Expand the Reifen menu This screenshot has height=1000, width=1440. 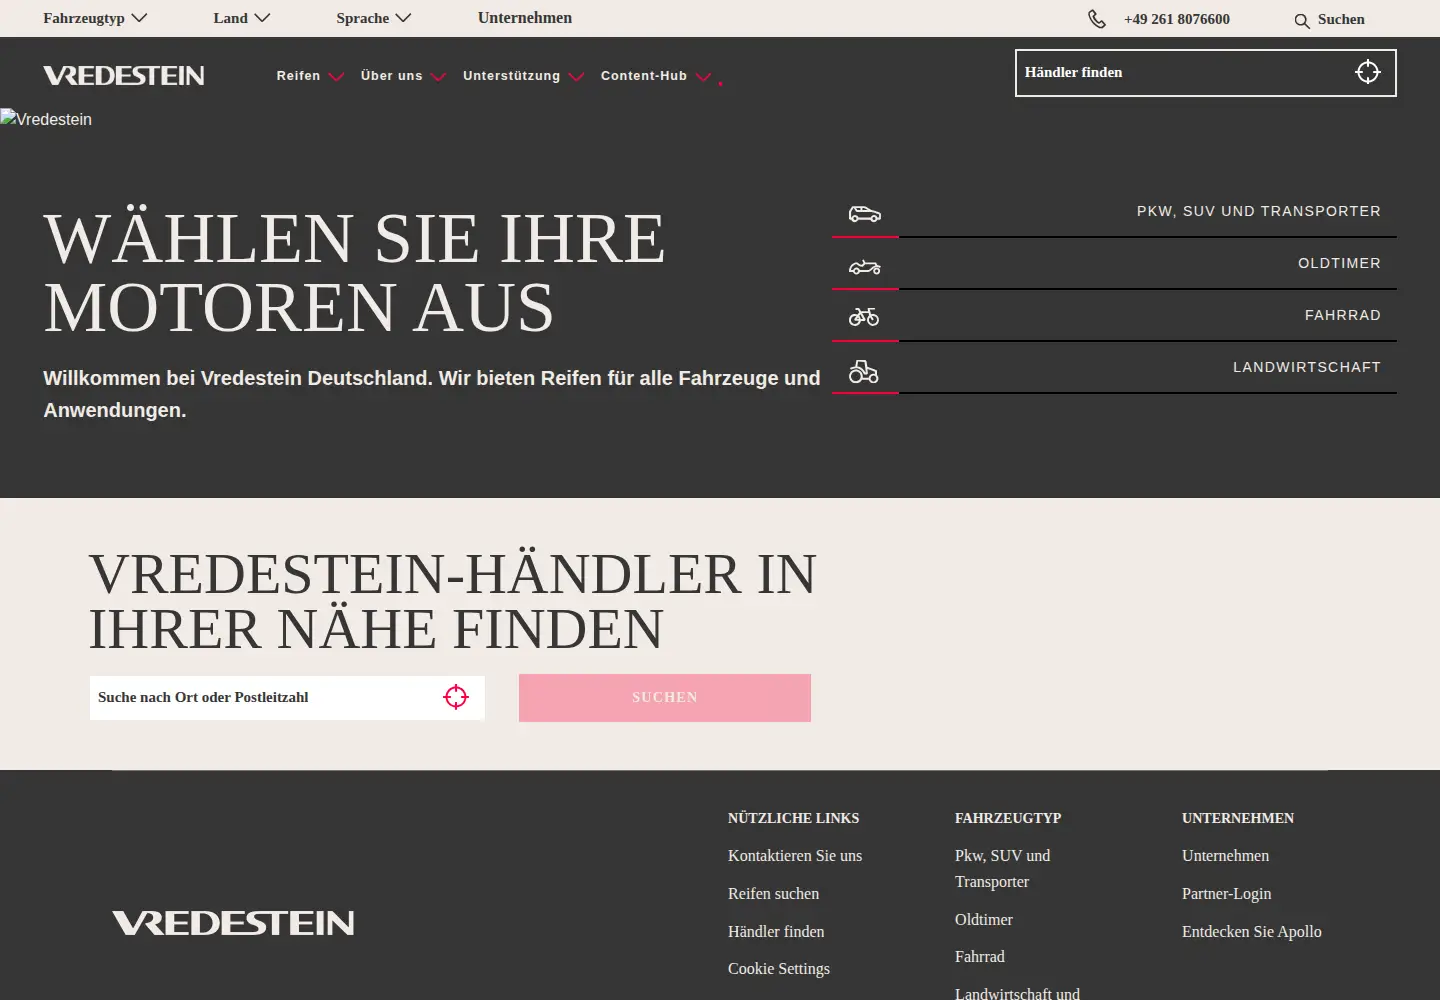tap(310, 76)
